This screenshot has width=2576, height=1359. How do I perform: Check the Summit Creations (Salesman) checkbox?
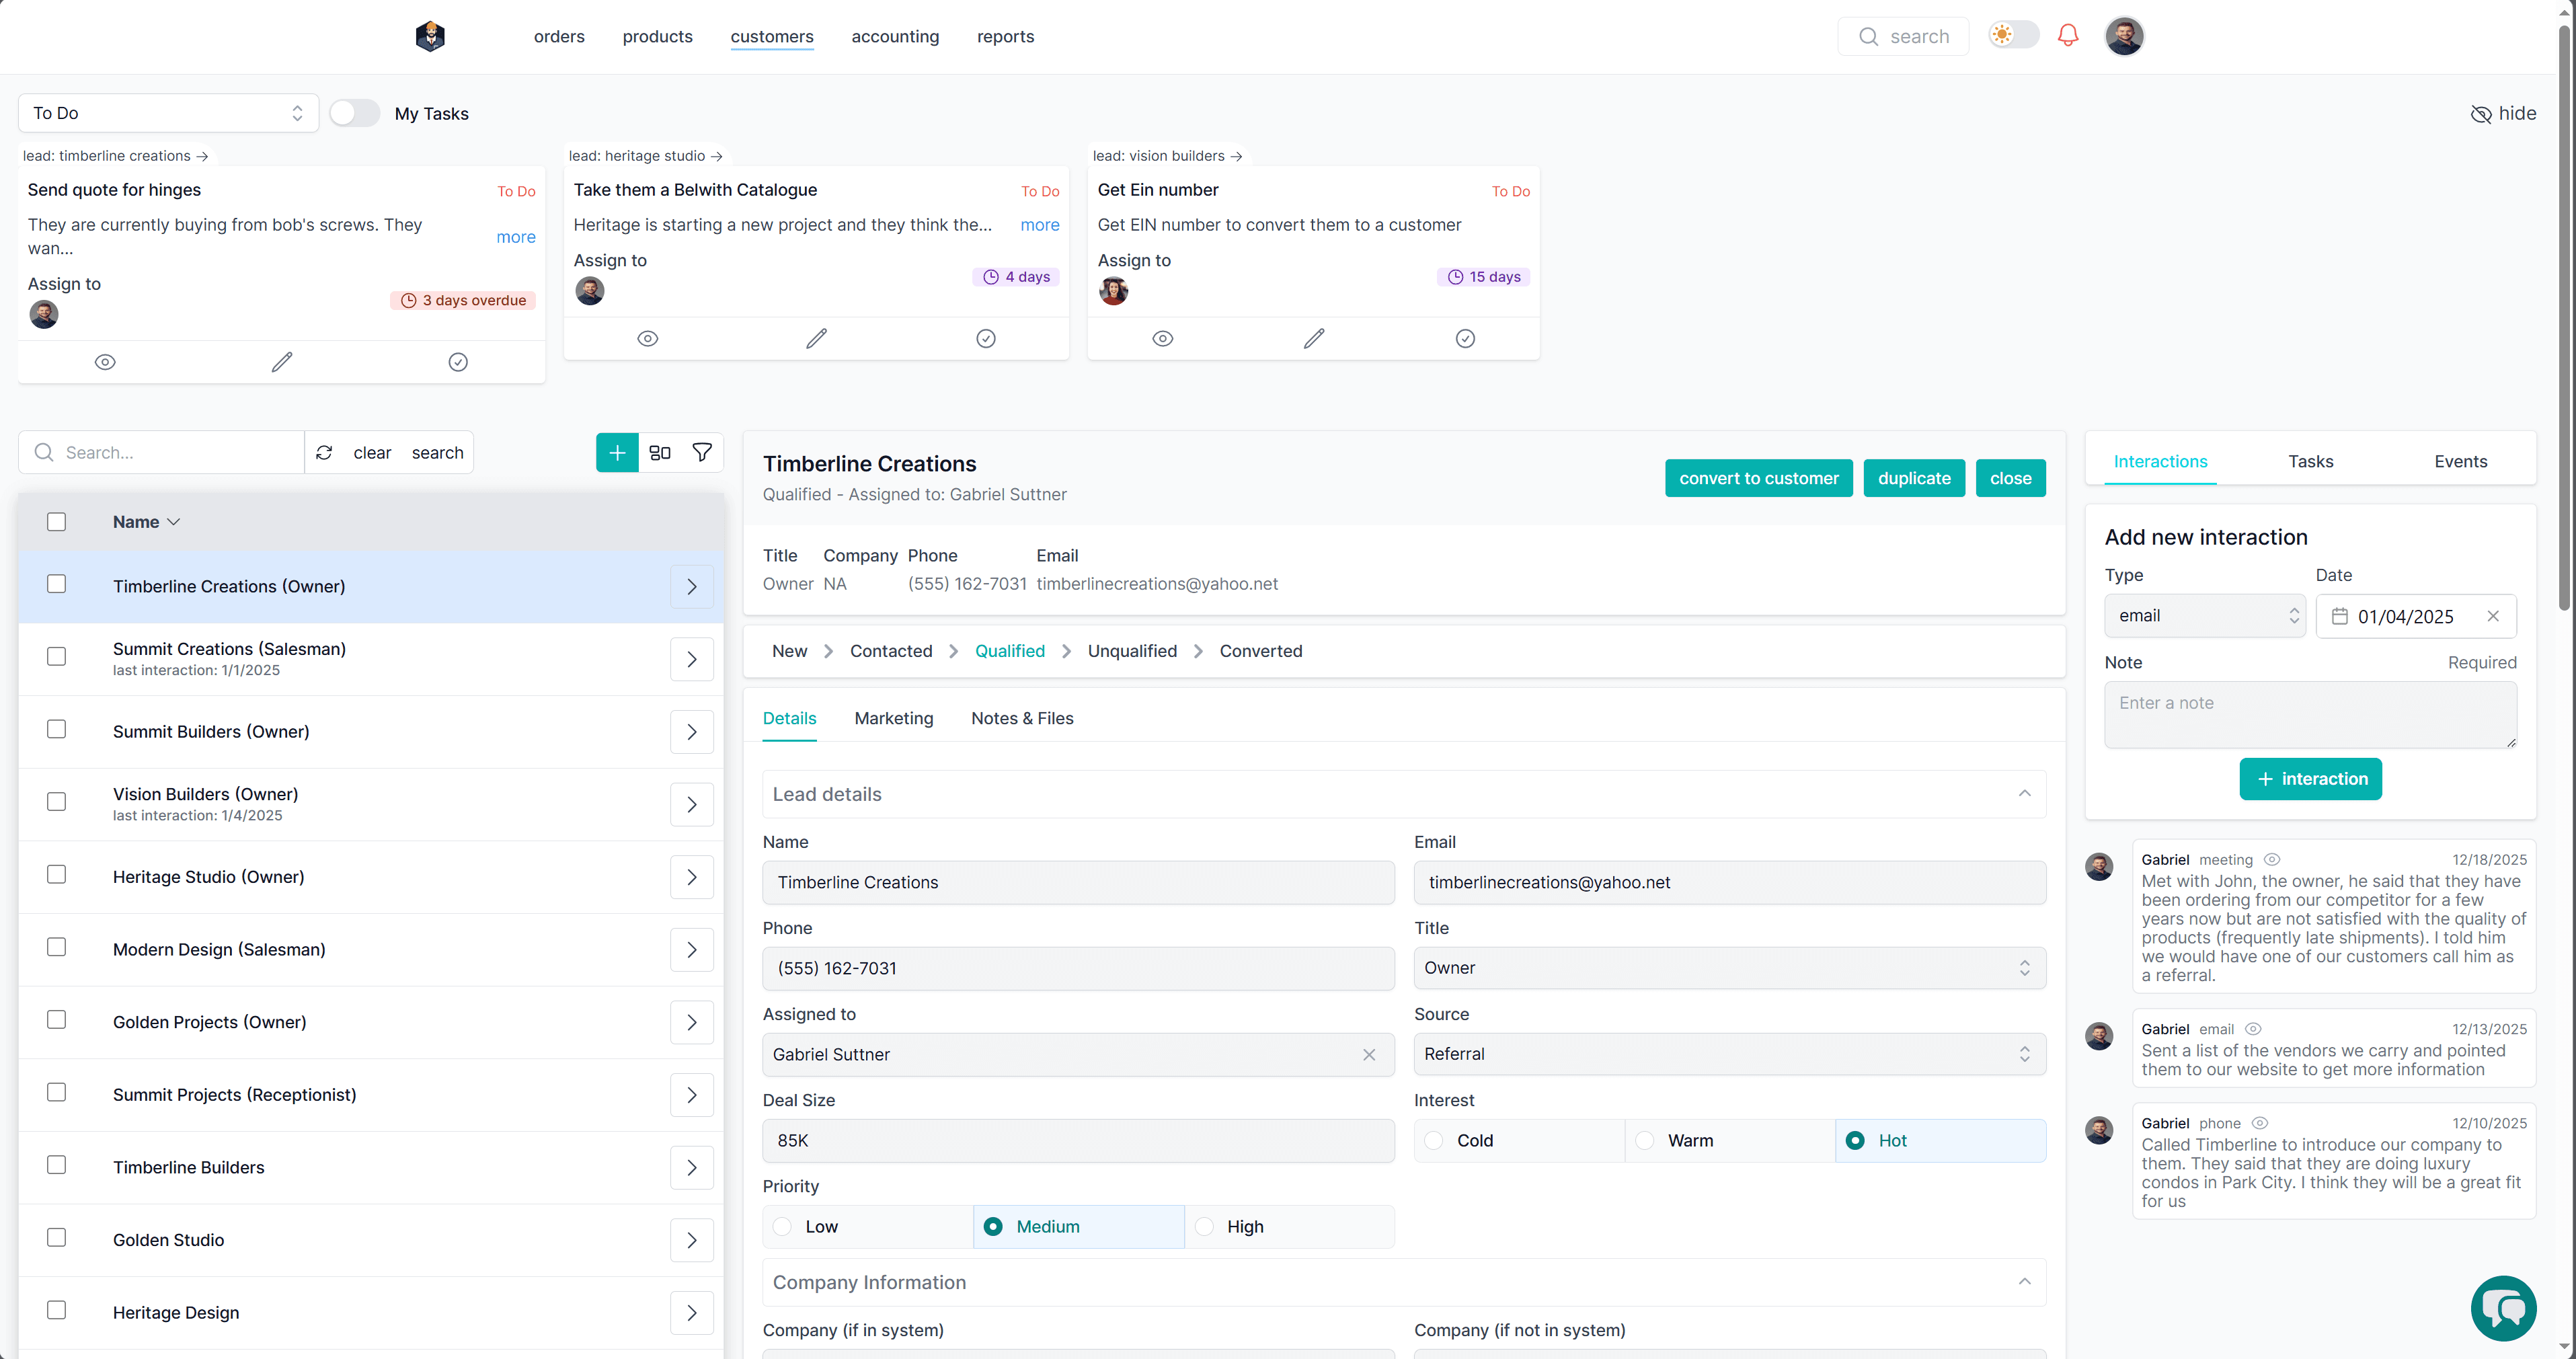point(57,657)
